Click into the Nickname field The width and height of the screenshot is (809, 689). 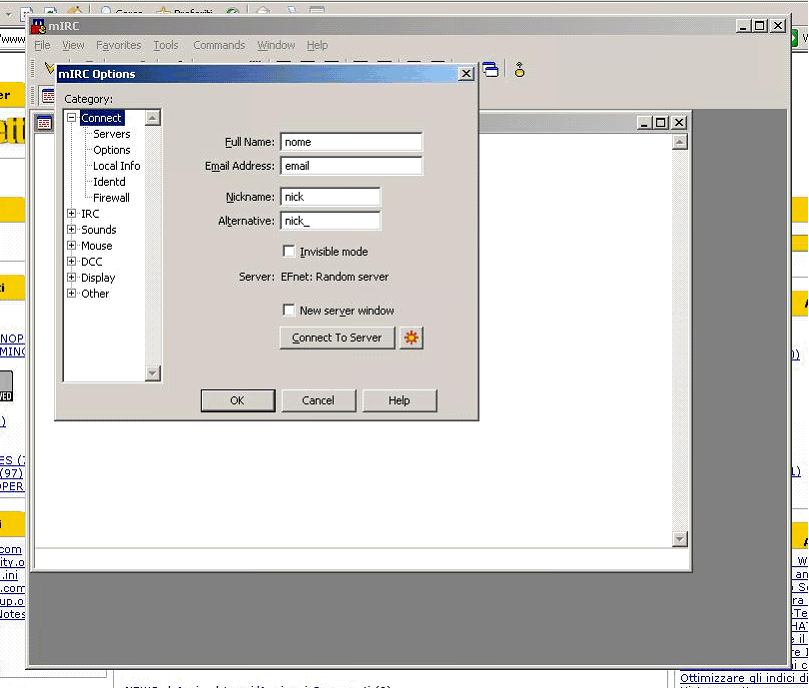coord(330,197)
